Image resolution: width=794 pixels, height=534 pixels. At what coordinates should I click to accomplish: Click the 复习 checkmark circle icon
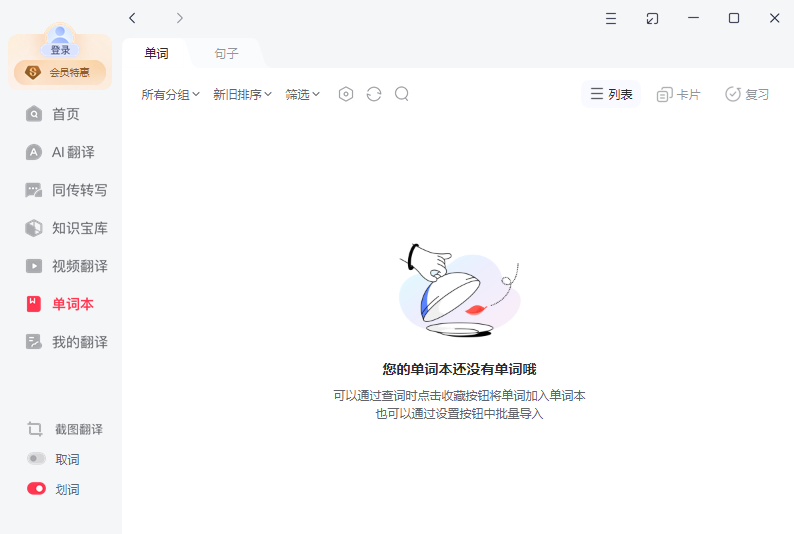[x=732, y=94]
